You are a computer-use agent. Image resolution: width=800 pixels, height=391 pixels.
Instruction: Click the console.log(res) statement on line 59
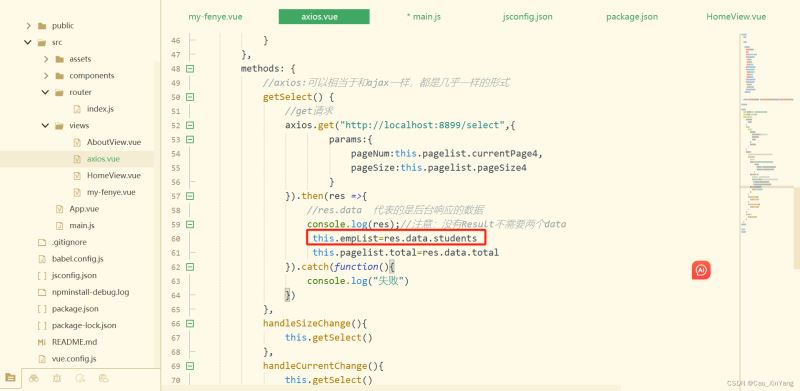353,224
